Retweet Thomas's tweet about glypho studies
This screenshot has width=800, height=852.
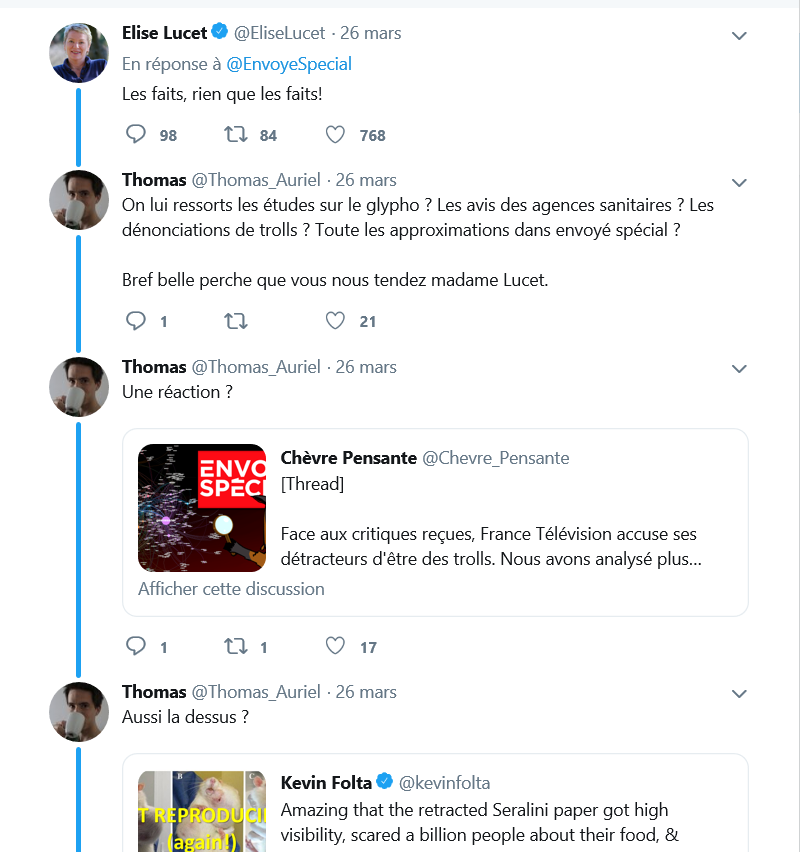click(236, 321)
